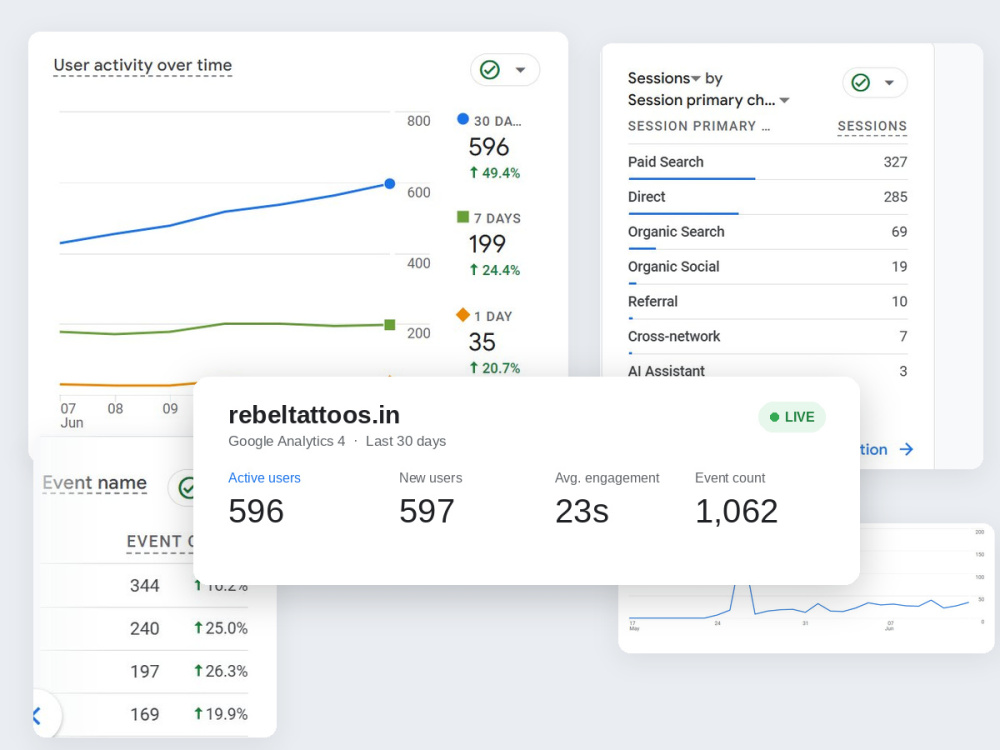This screenshot has width=1000, height=750.
Task: Click the SESSION PRIMARY column header
Action: [698, 126]
